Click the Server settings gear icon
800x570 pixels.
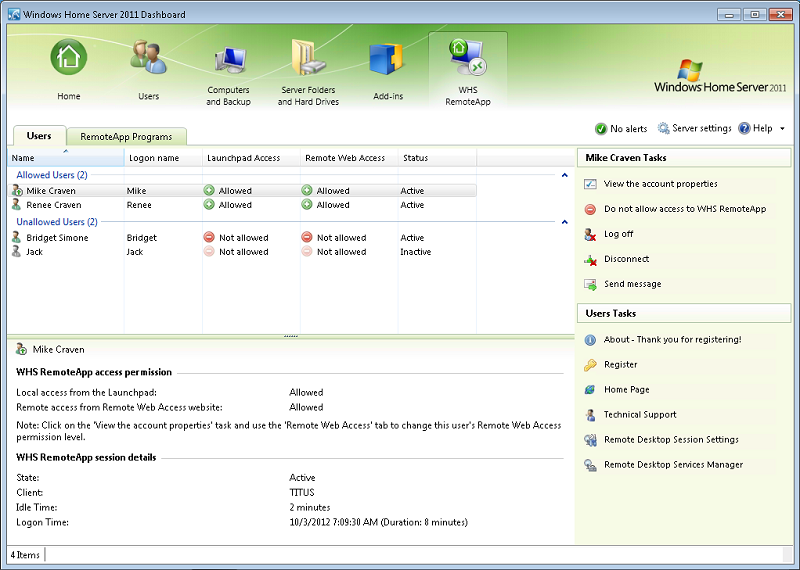pos(663,128)
